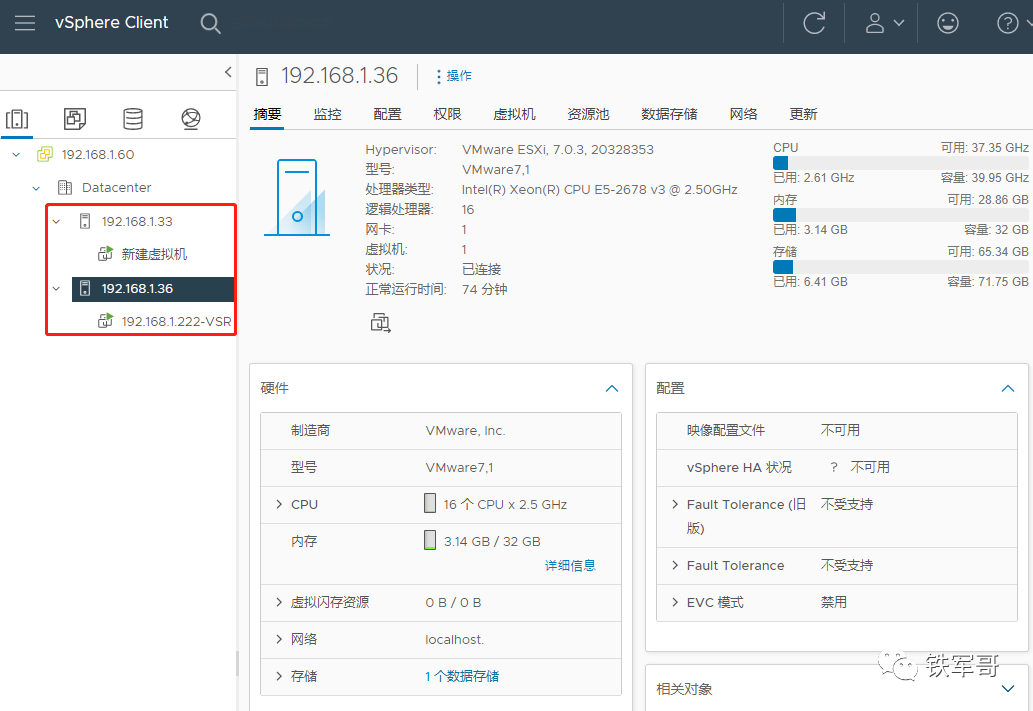
Task: Click the 存储 usage bar
Action: [901, 267]
